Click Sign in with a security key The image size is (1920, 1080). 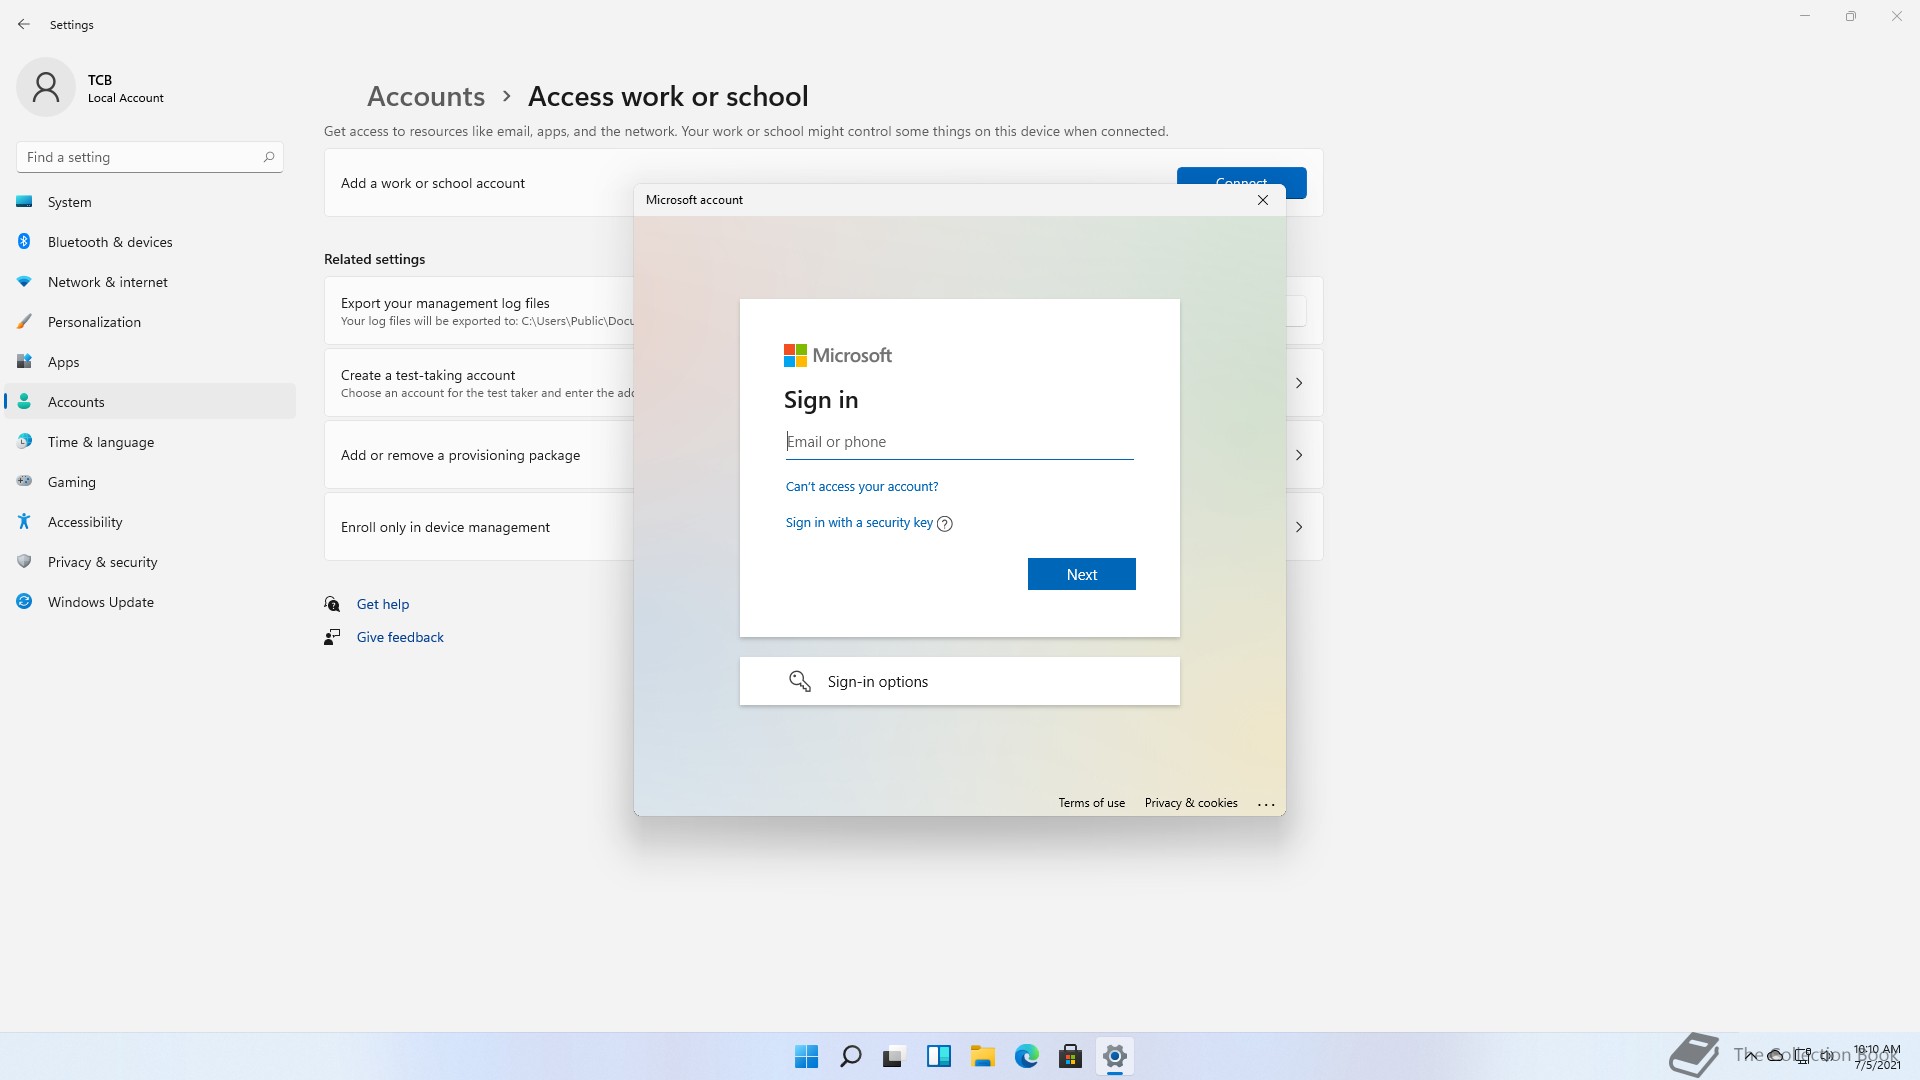click(x=859, y=523)
